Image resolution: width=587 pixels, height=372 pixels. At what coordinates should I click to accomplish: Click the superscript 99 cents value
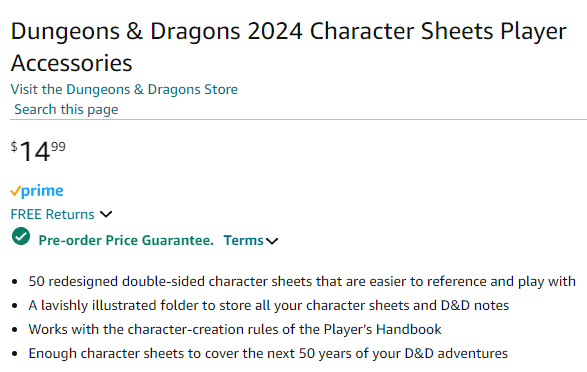pos(58,146)
